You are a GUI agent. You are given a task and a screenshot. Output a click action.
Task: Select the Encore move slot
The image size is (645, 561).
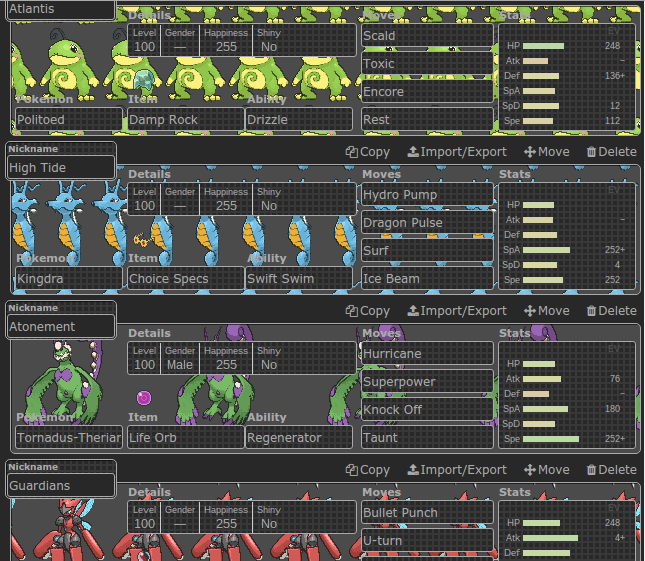(x=427, y=91)
